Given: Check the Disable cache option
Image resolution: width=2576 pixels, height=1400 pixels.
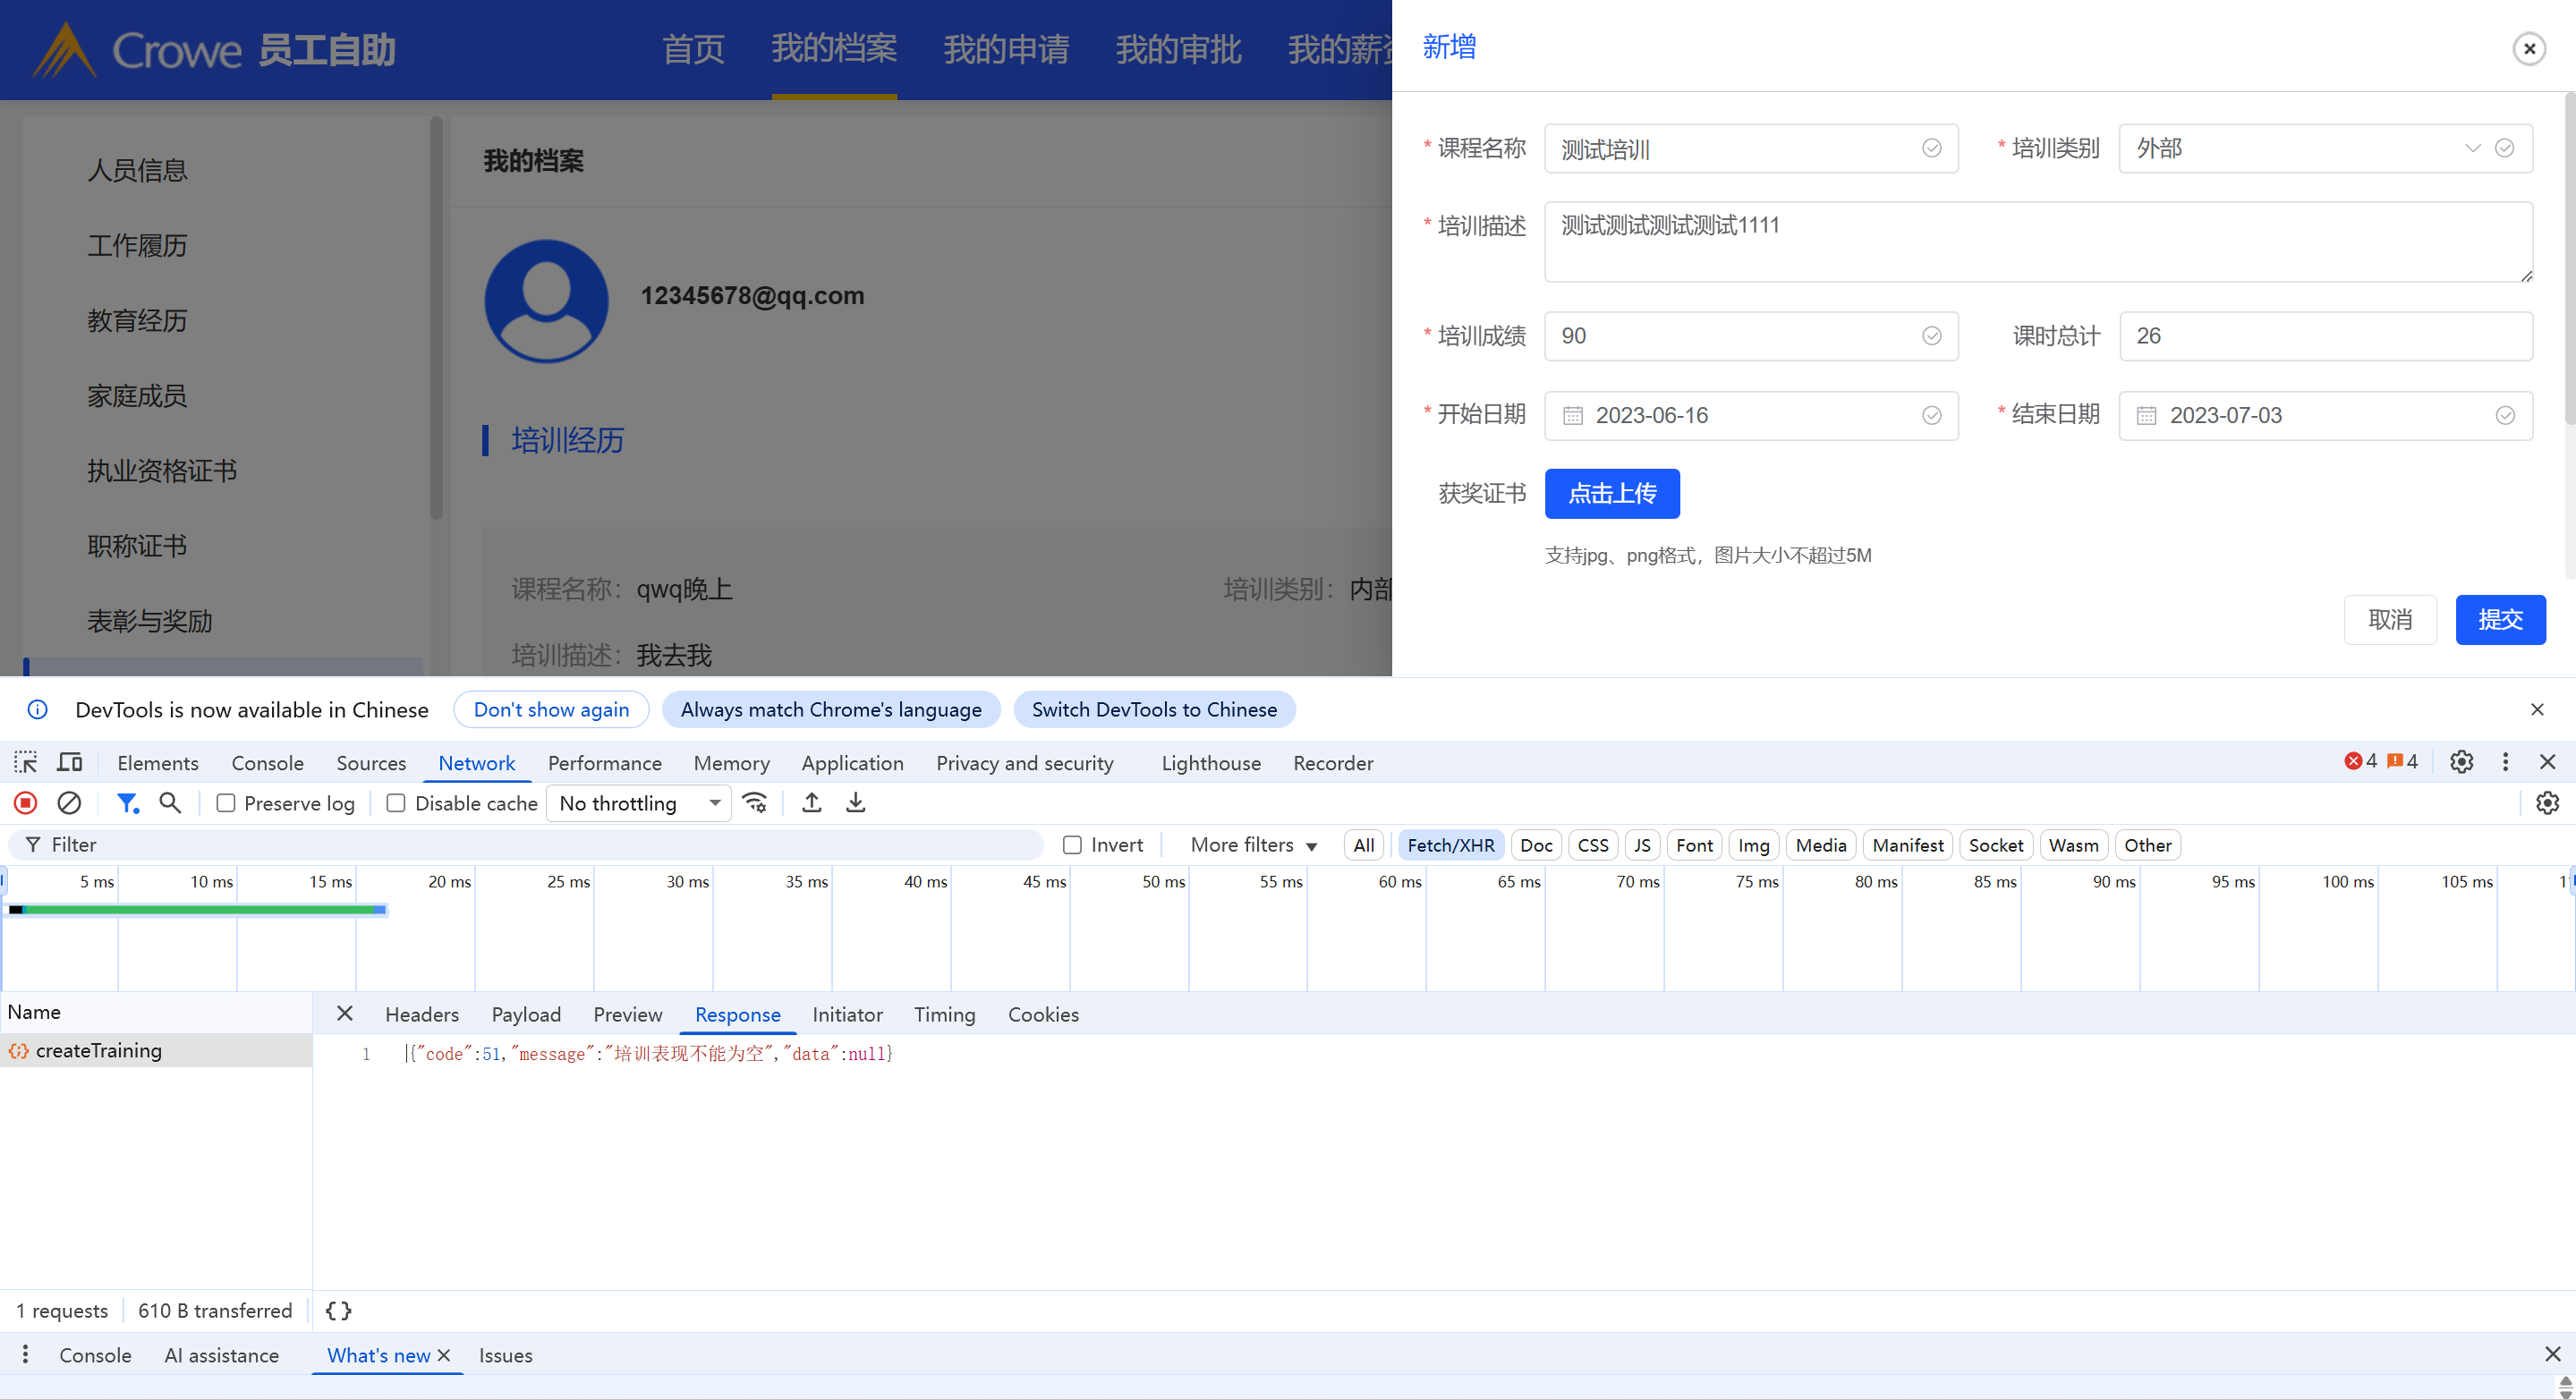Looking at the screenshot, I should point(396,803).
